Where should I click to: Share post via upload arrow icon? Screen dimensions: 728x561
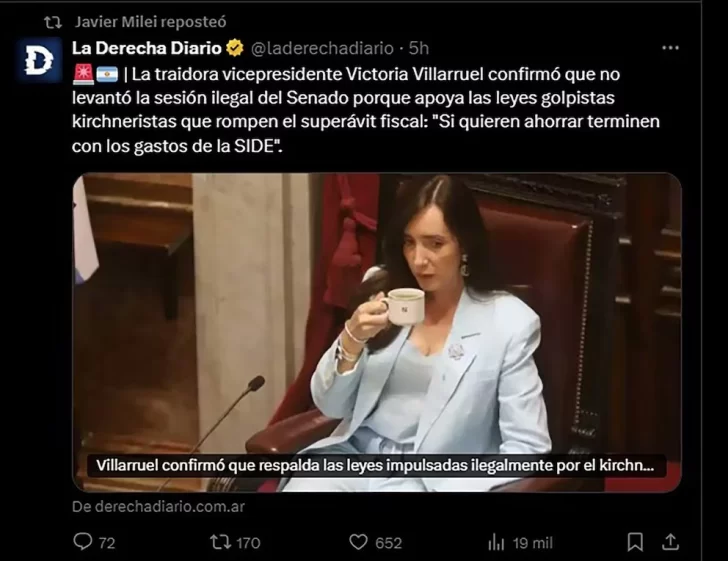670,541
